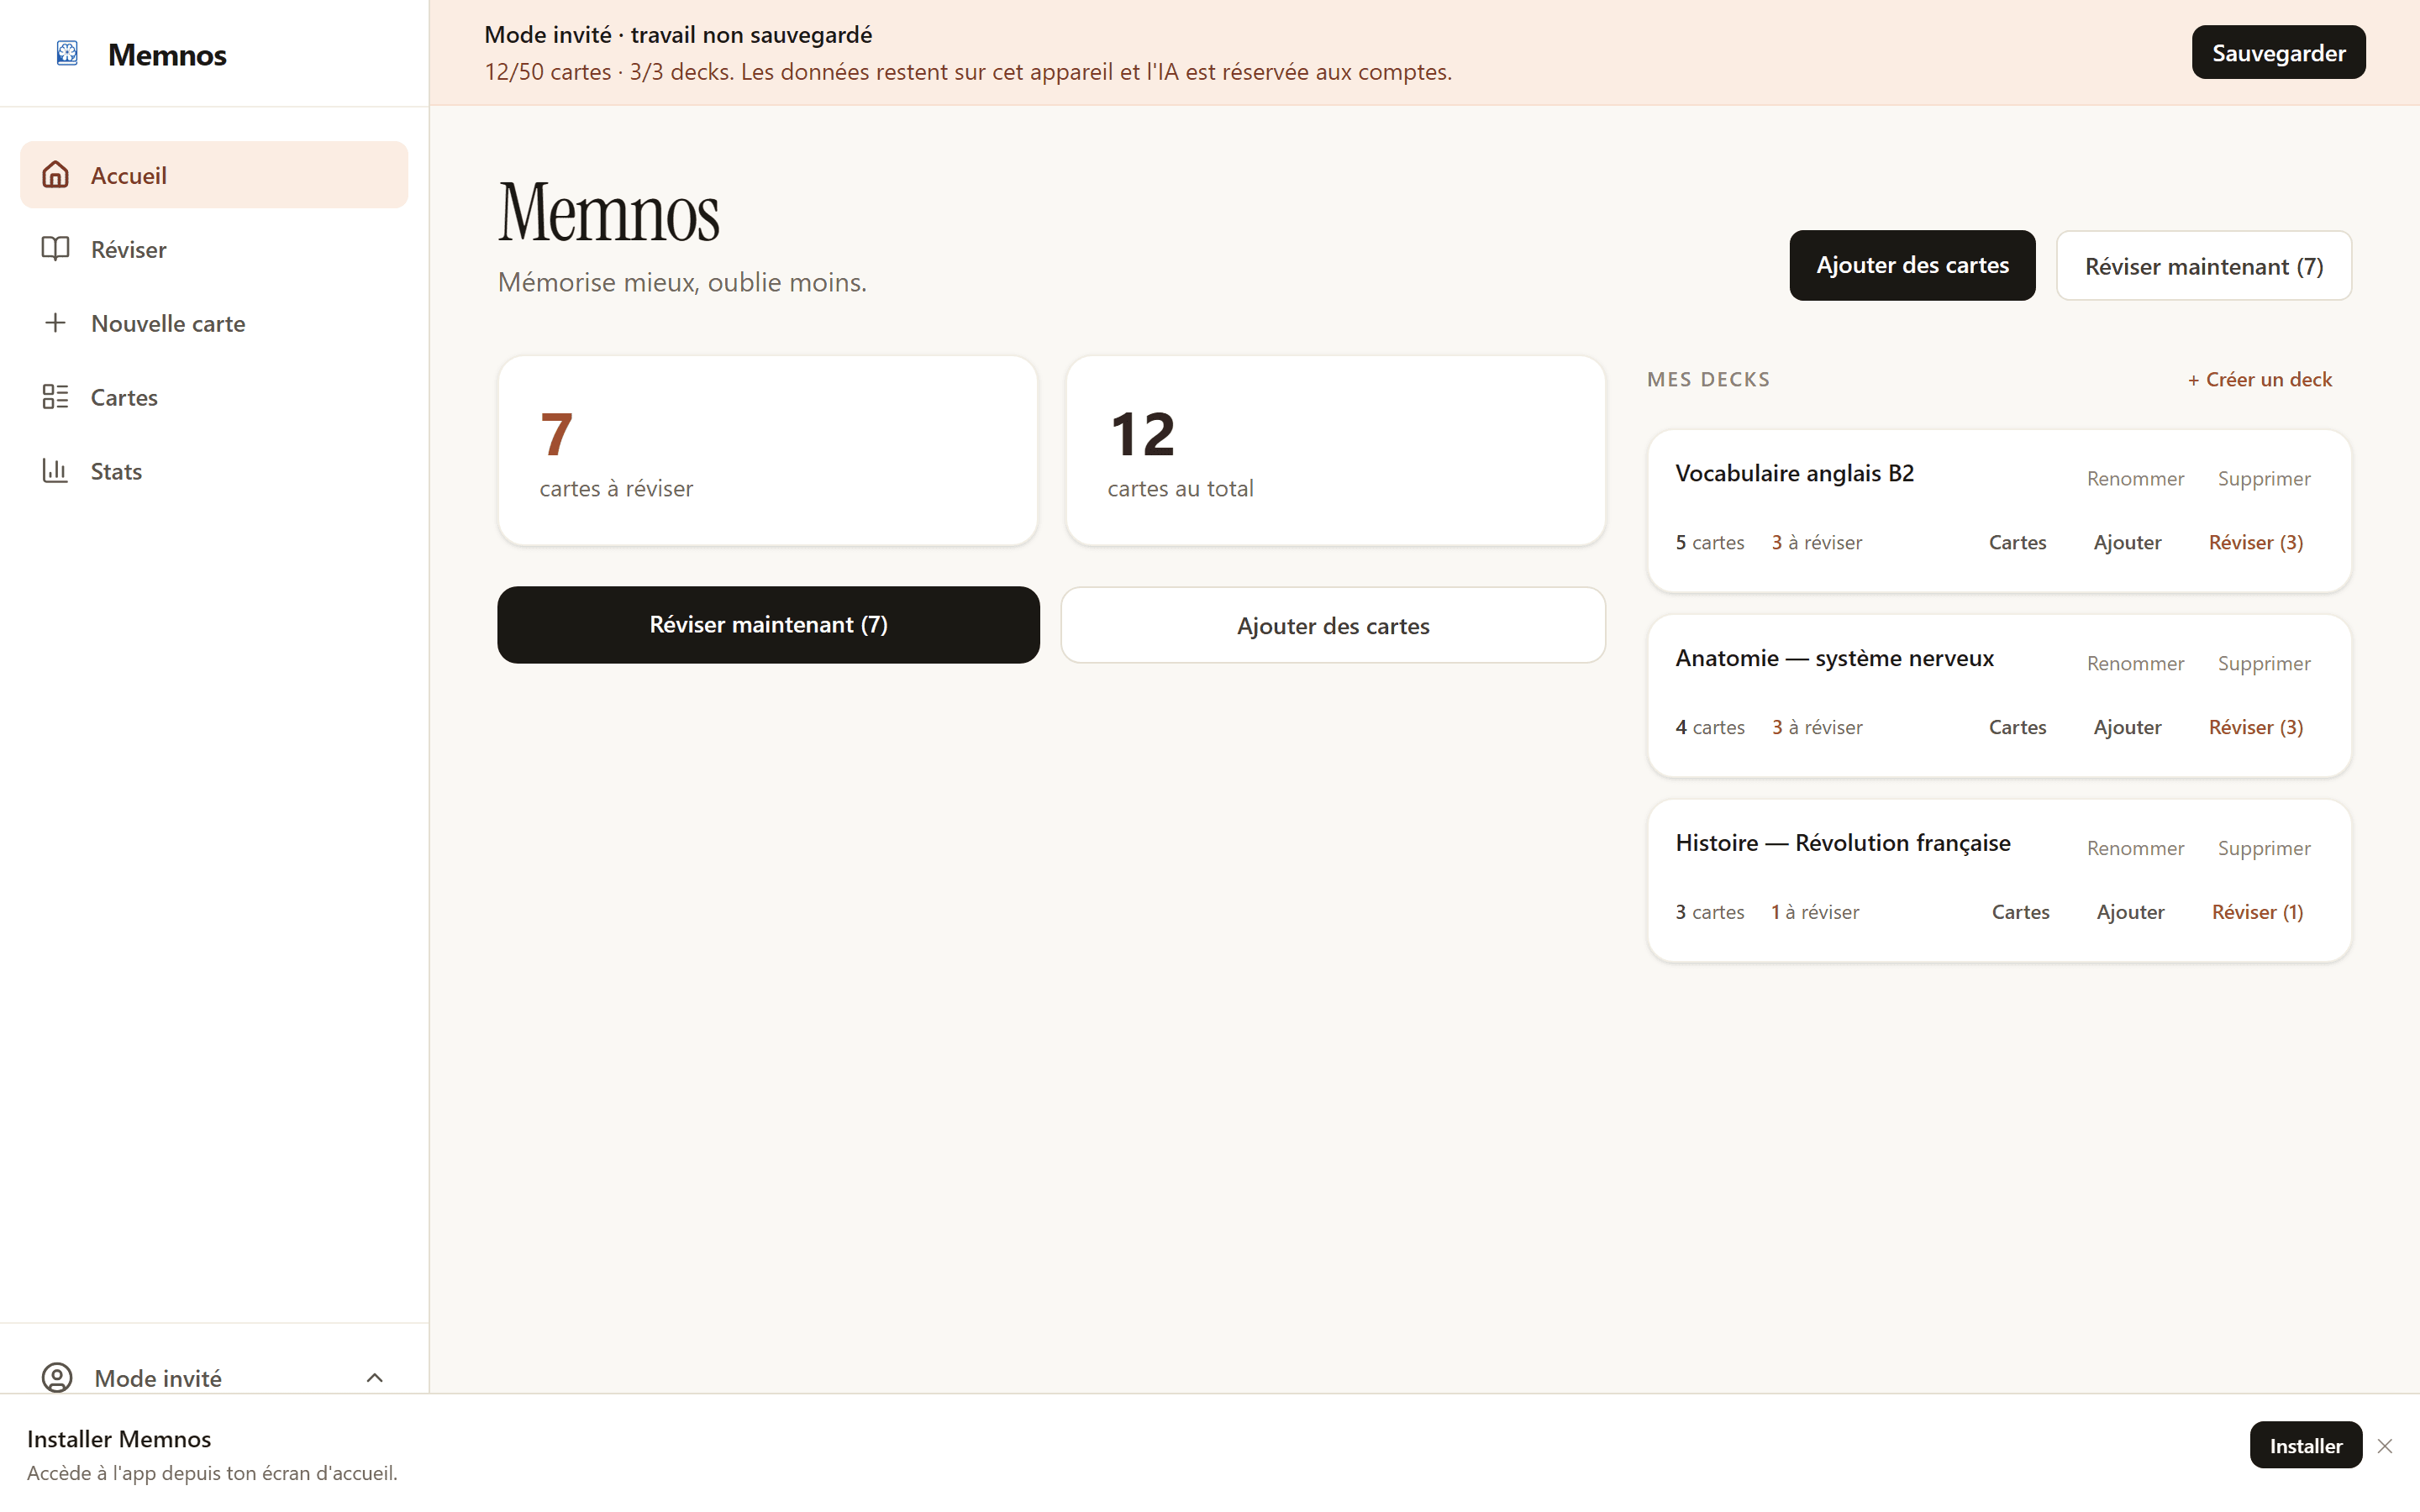Click the + Créer un deck link
The image size is (2420, 1512).
tap(2259, 379)
